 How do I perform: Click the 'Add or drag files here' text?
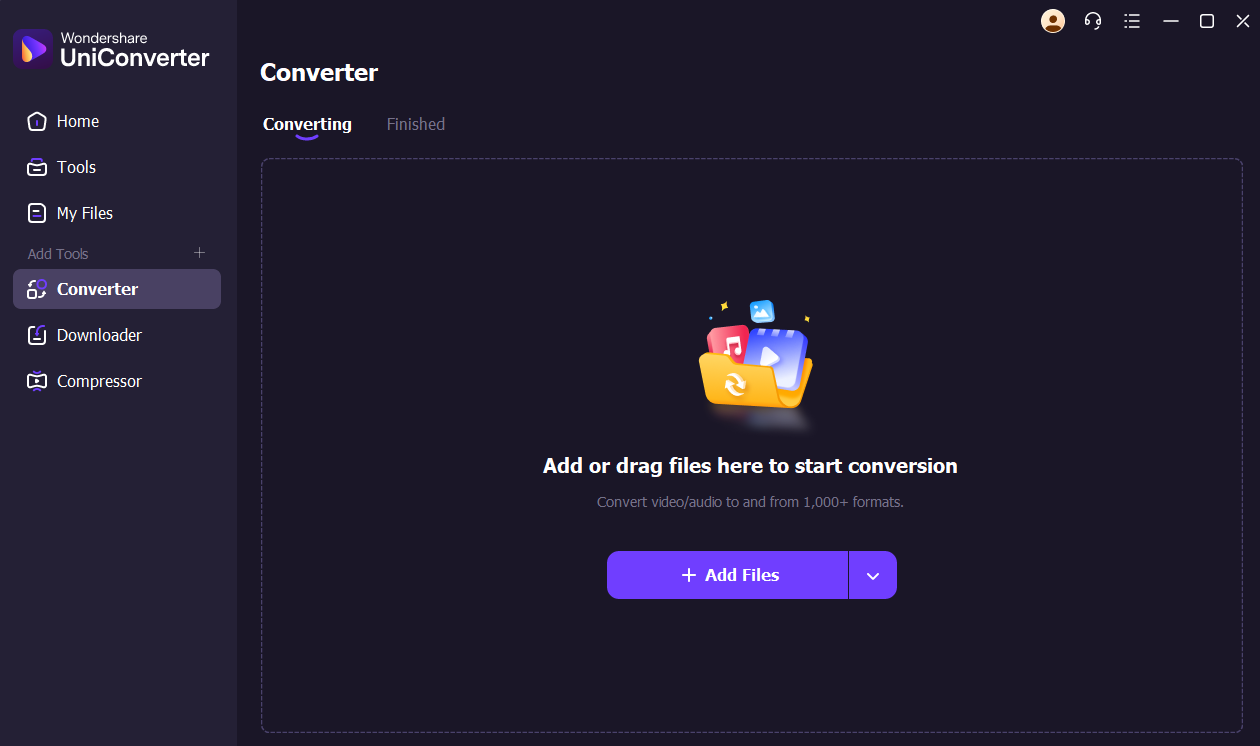[x=750, y=466]
